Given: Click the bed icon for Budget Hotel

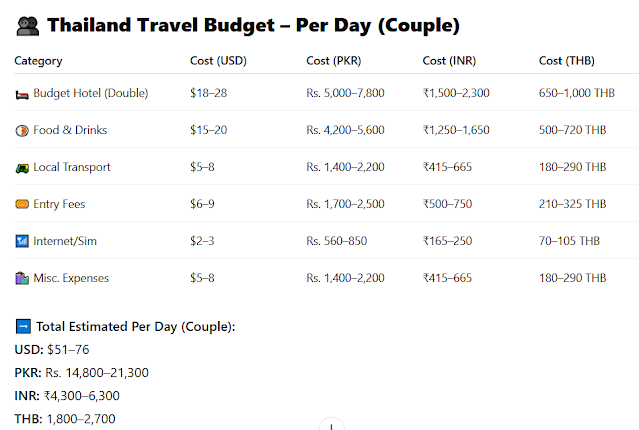Looking at the screenshot, I should [x=22, y=95].
